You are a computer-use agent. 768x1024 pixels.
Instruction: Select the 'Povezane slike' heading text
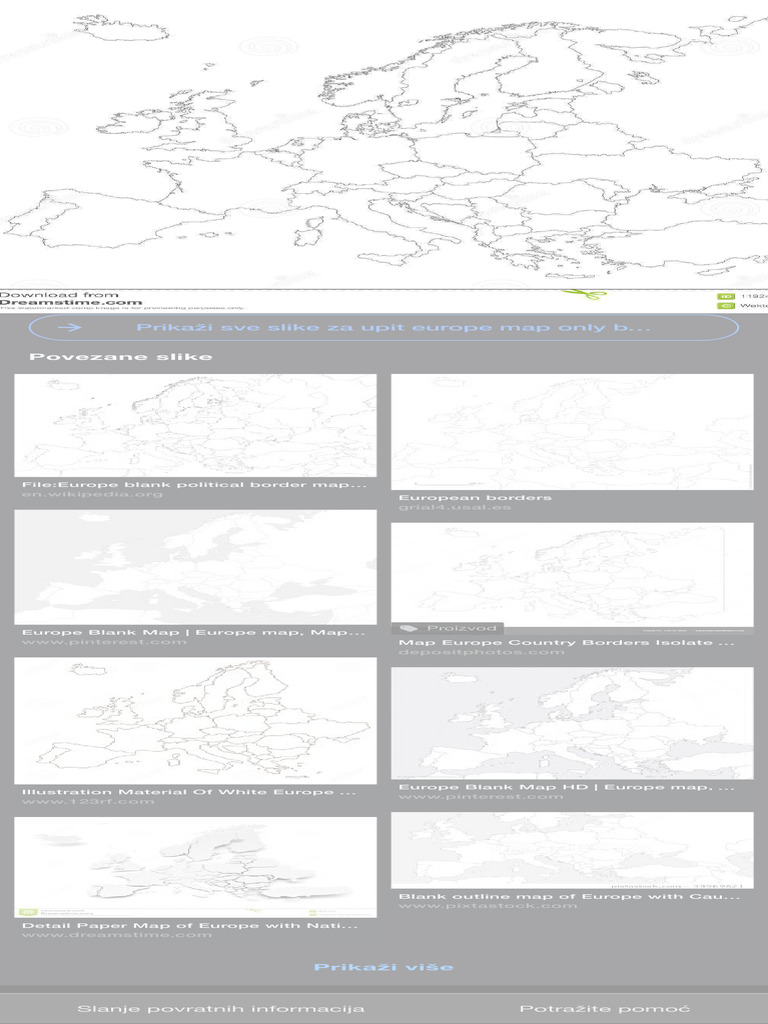(x=121, y=357)
